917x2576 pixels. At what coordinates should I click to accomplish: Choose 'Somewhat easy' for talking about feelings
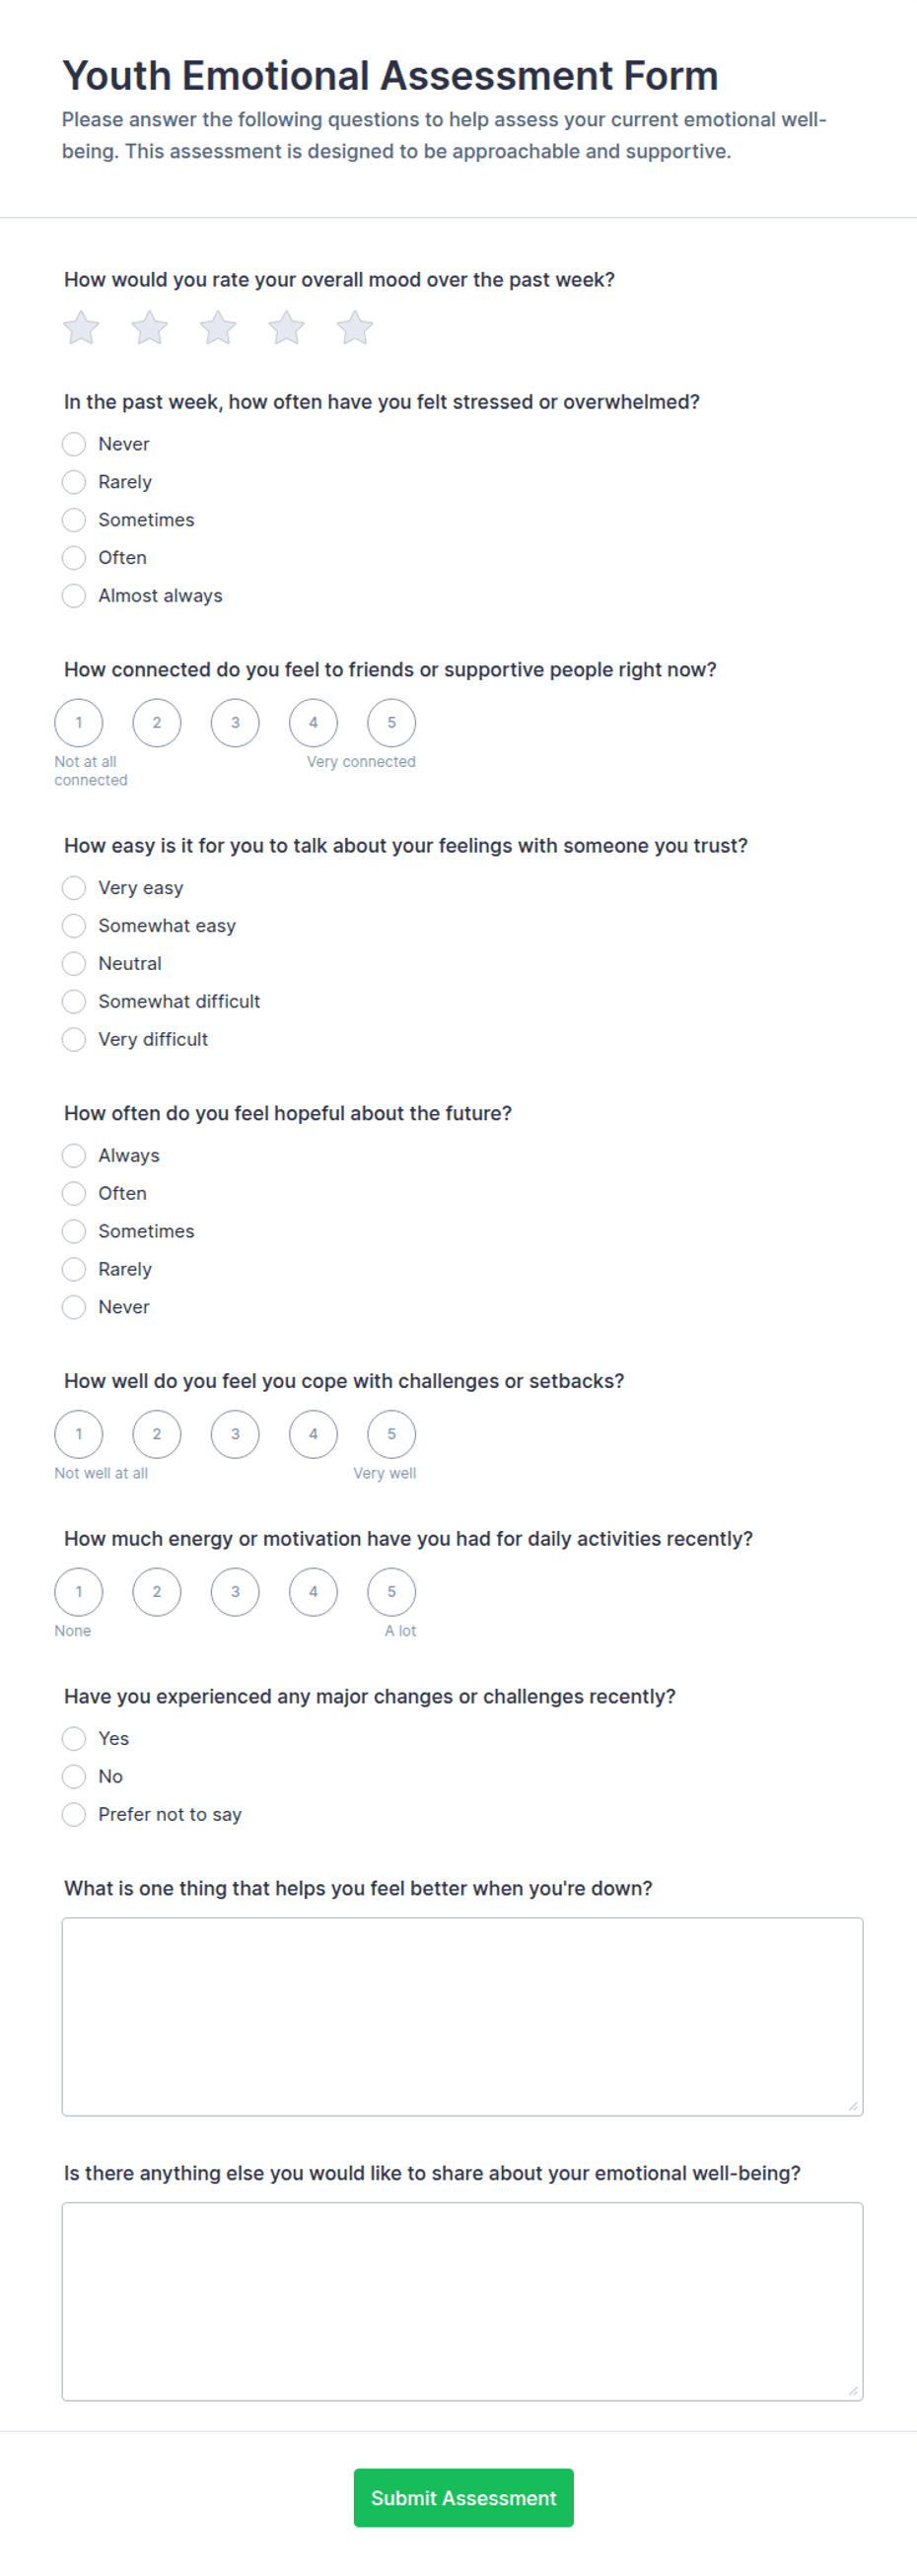74,926
